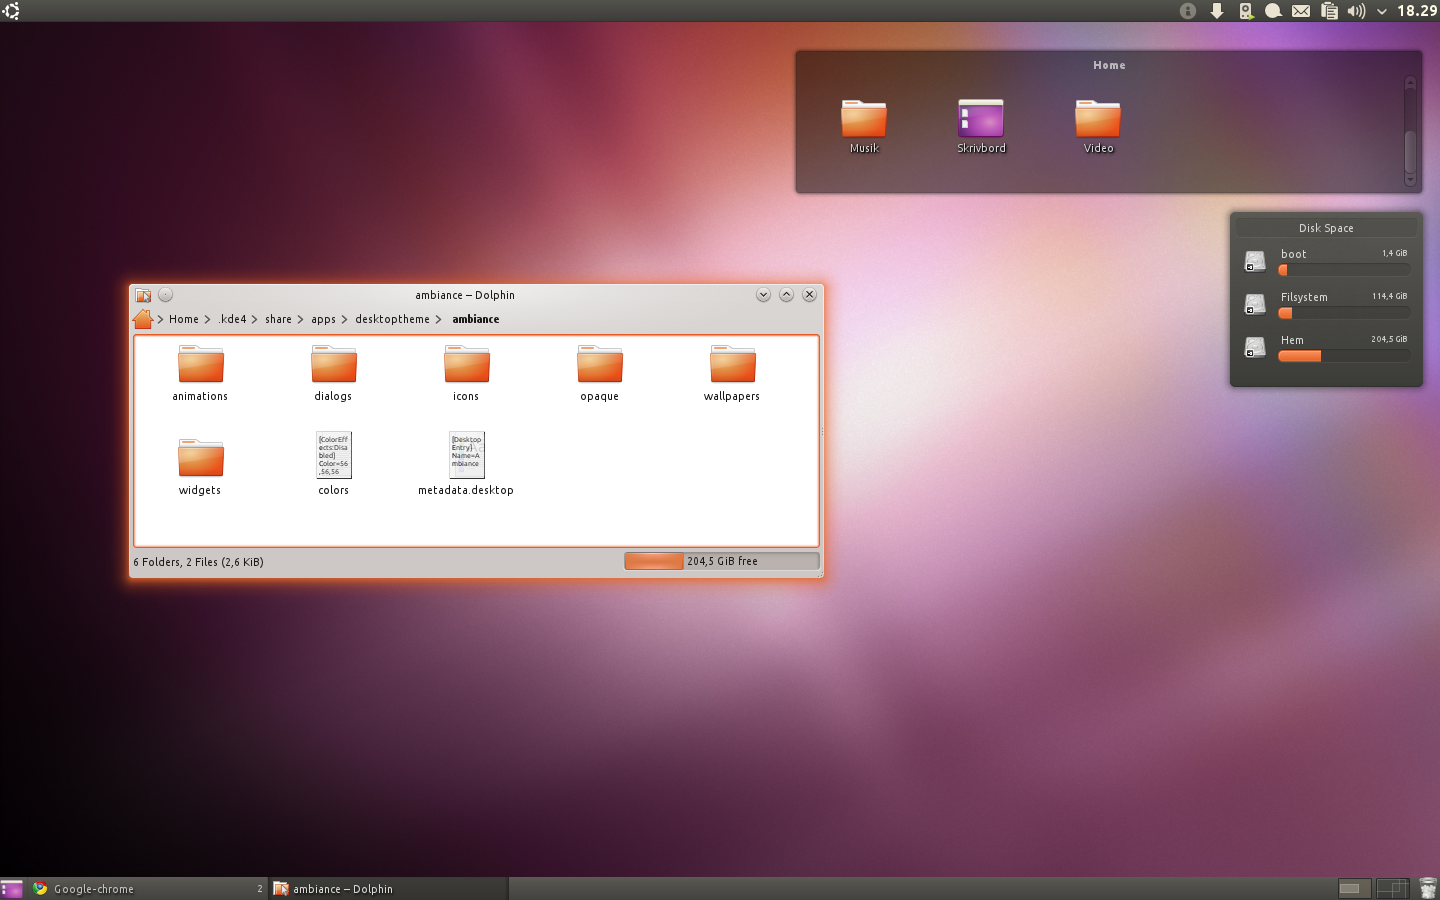Image resolution: width=1440 pixels, height=900 pixels.
Task: Click the Show Desktop icon in taskbar
Action: click(x=12, y=888)
